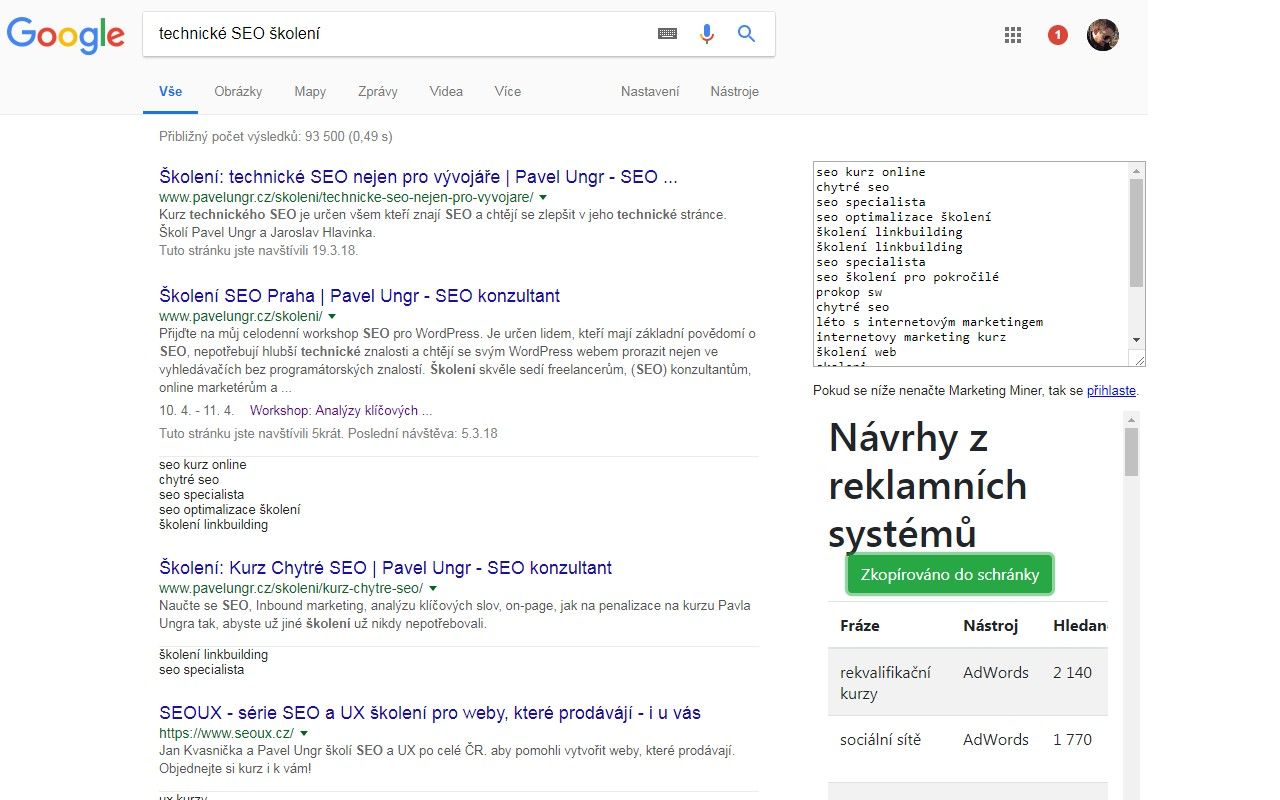Screen dimensions: 1280x800
Task: Switch to the Zprávy tab
Action: [378, 91]
